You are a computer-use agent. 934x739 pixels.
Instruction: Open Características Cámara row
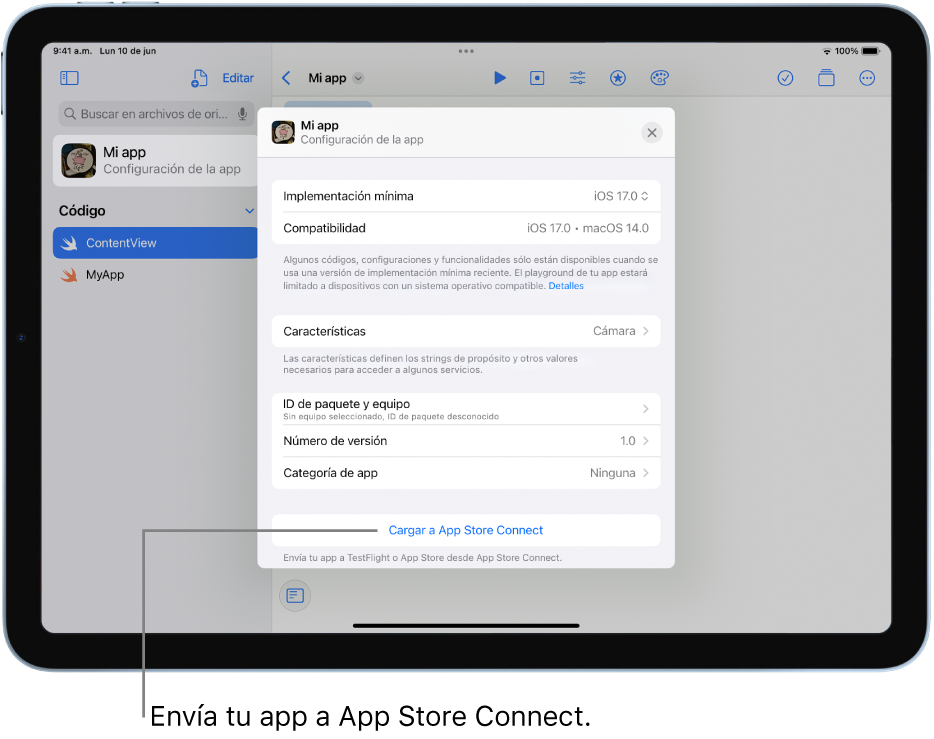pyautogui.click(x=466, y=331)
